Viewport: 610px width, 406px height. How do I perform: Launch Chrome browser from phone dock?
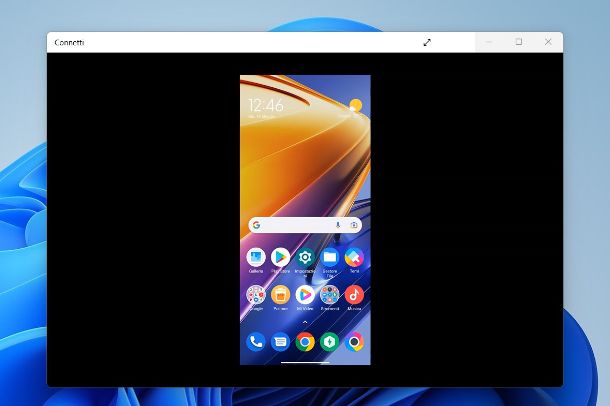pos(305,342)
